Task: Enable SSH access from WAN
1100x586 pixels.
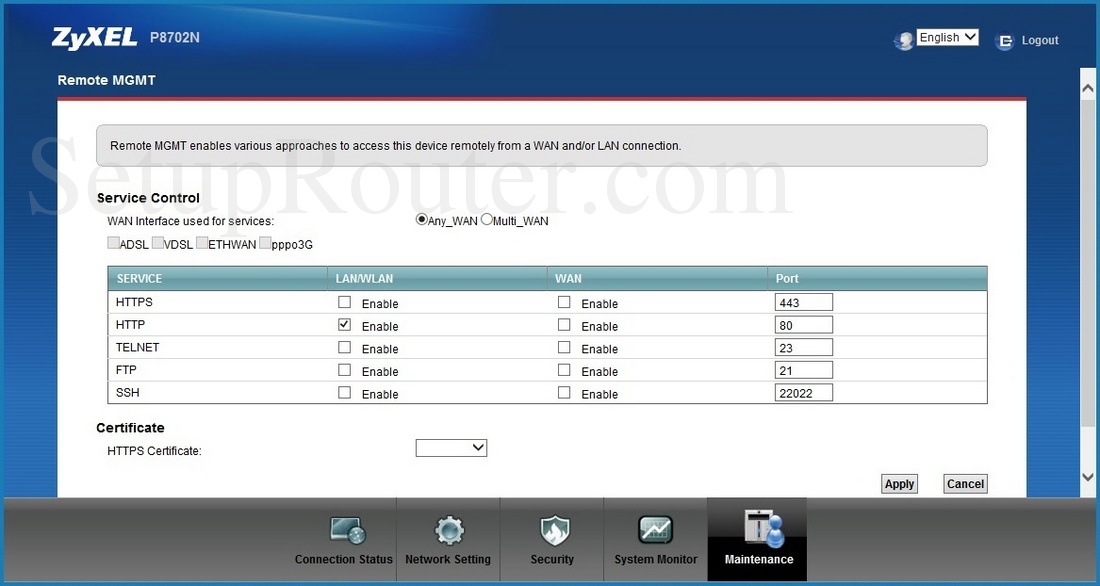Action: 564,392
